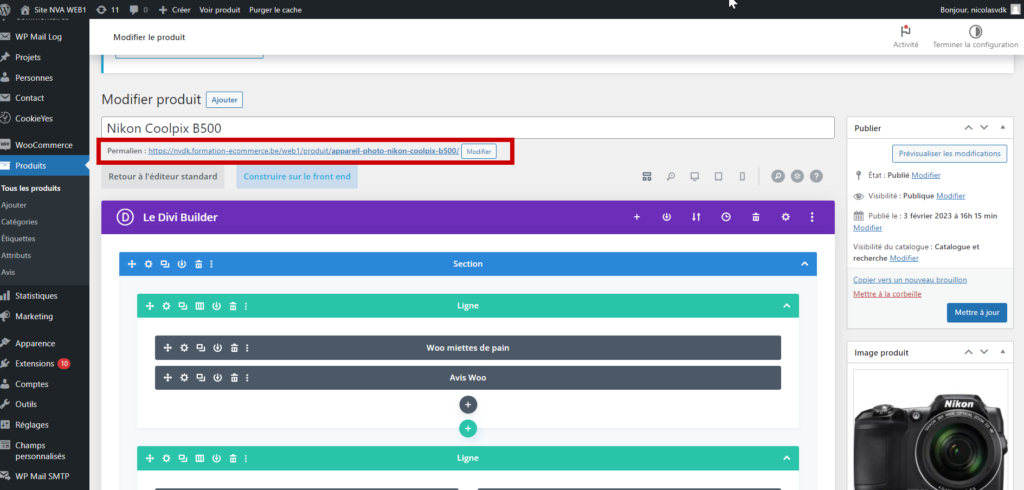Click Purger le cache in admin bar
Image resolution: width=1024 pixels, height=490 pixels.
tap(276, 10)
